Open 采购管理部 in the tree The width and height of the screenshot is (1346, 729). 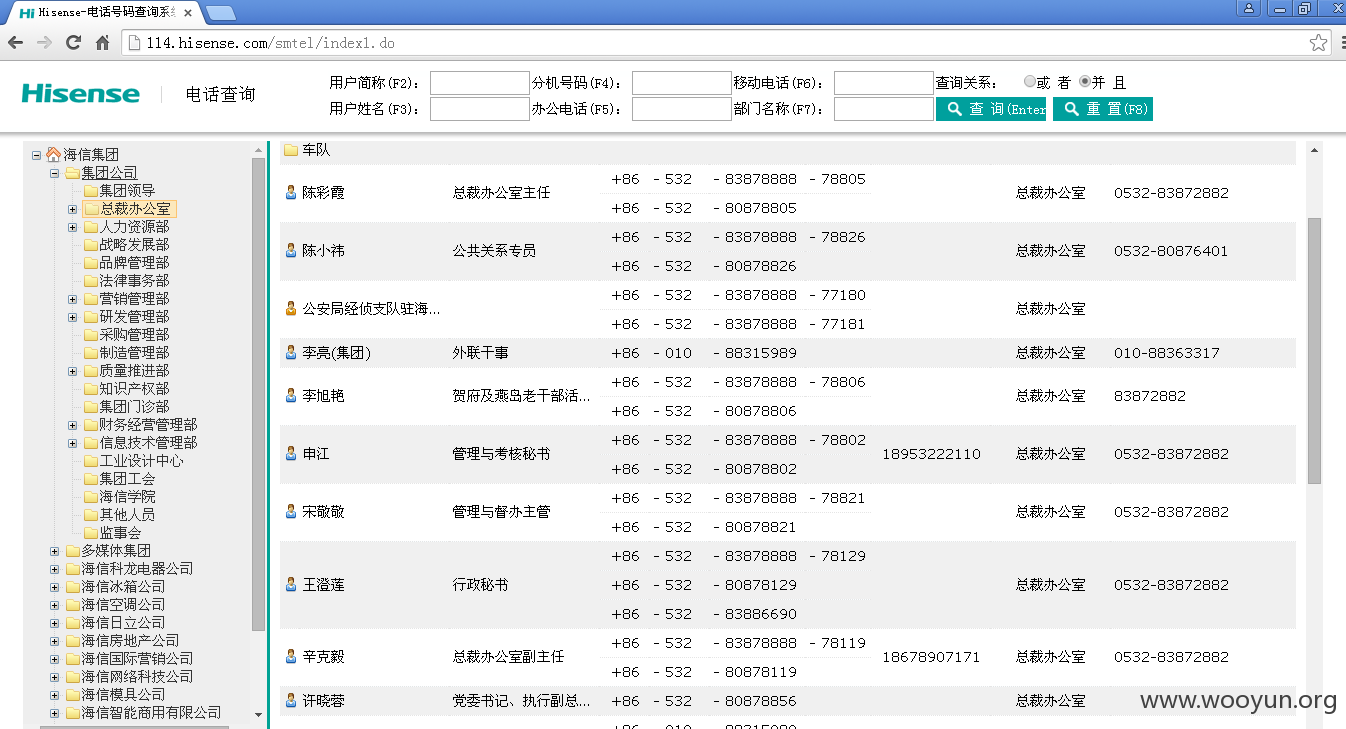[134, 335]
